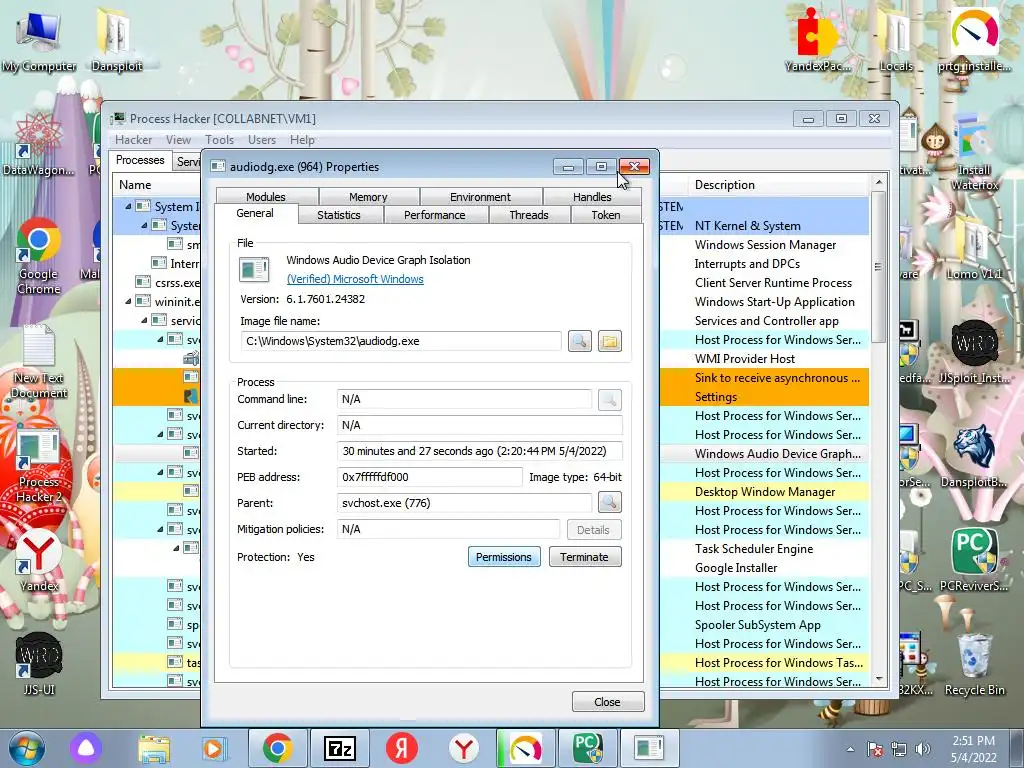1024x768 pixels.
Task: Click the Started time field
Action: 480,451
